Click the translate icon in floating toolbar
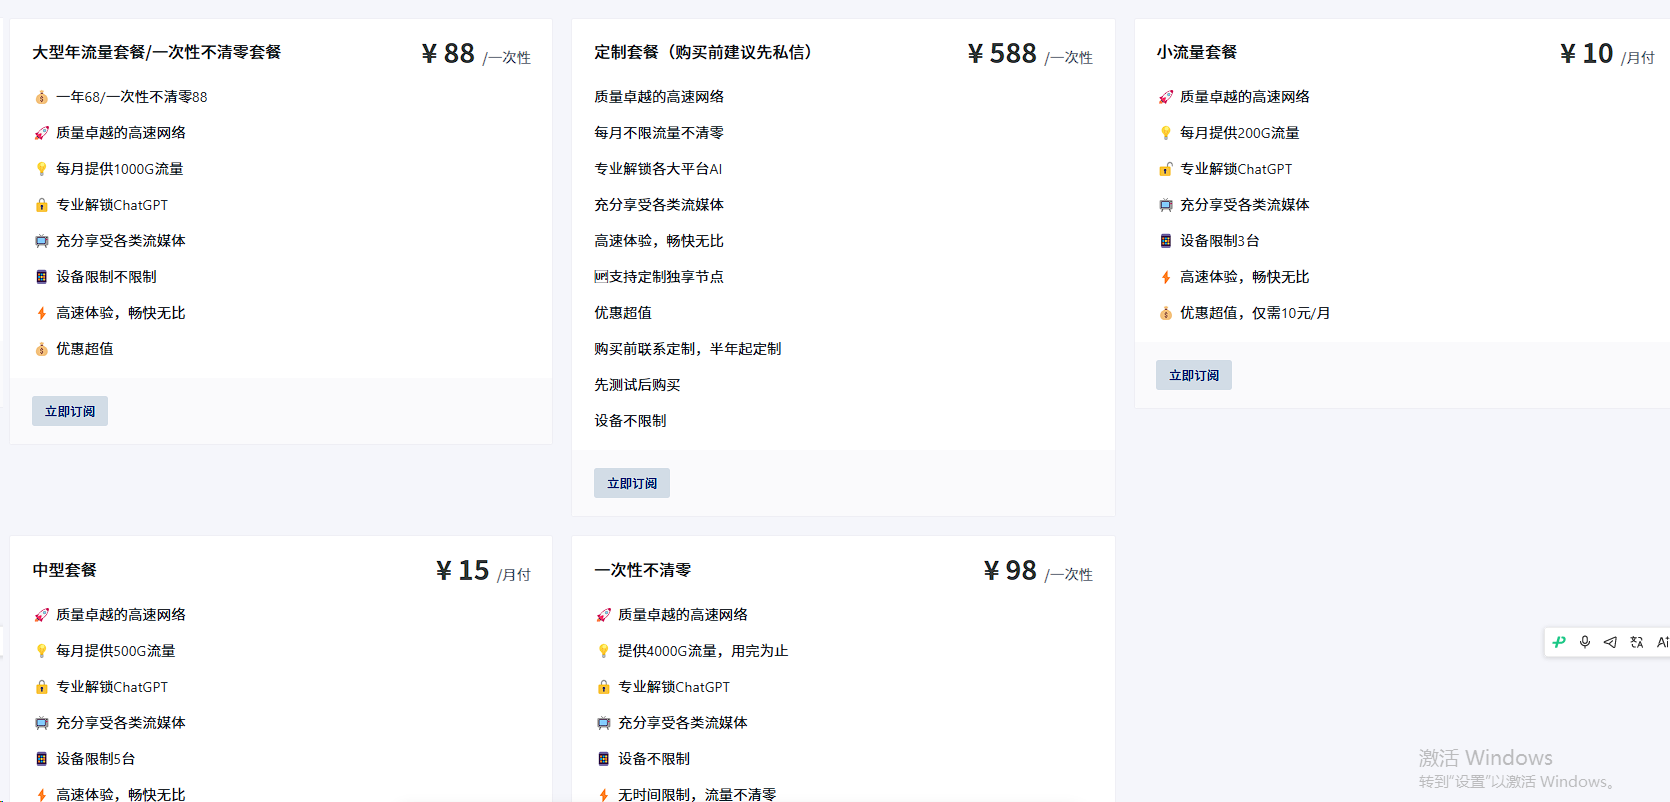 [x=1637, y=642]
